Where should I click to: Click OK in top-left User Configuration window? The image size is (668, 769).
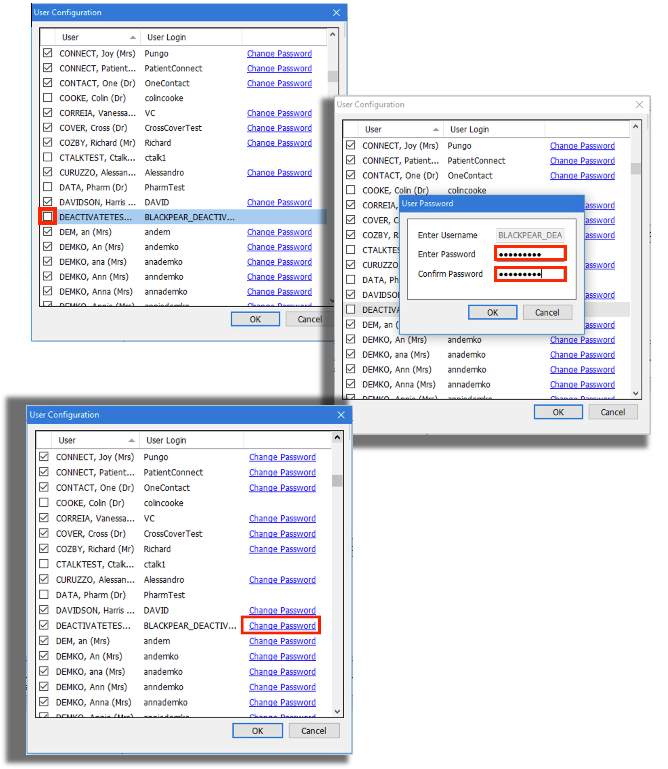coord(255,319)
